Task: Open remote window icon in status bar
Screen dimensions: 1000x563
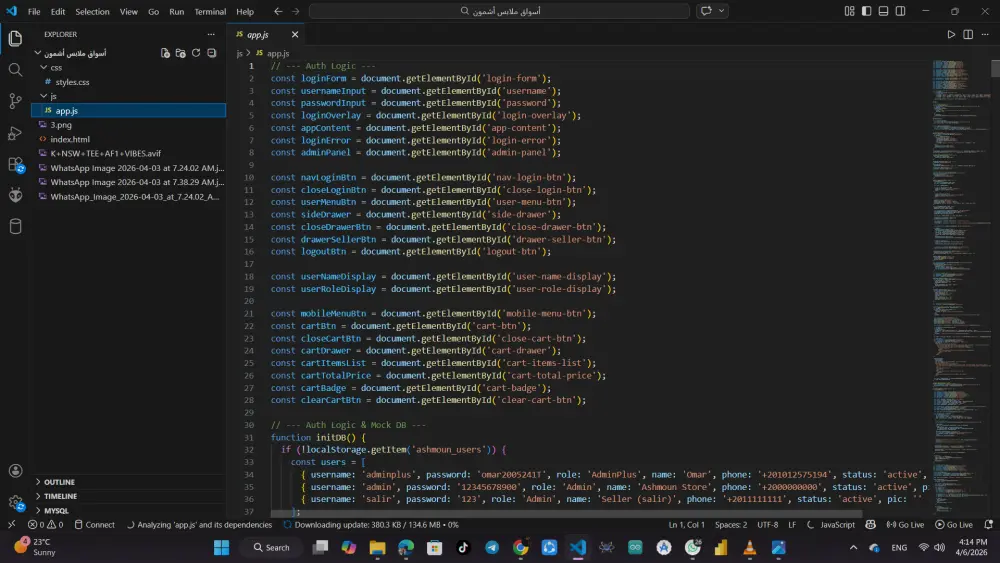Action: tap(11, 525)
